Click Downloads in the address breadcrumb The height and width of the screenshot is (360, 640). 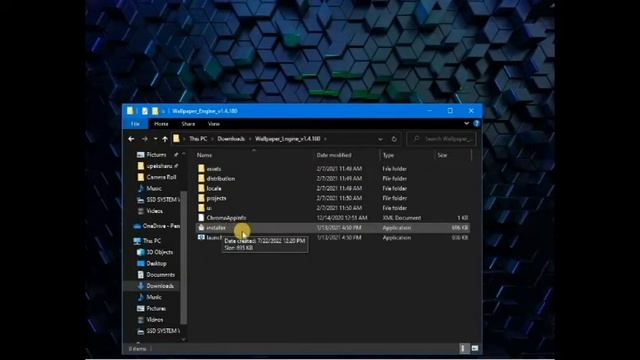pos(231,139)
